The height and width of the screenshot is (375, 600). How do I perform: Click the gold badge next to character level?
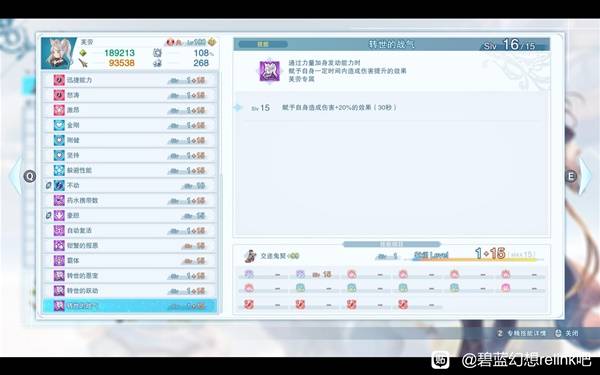(x=212, y=42)
